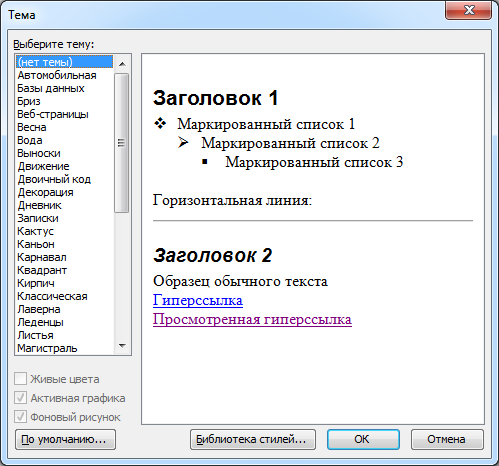Image resolution: width=499 pixels, height=466 pixels.
Task: Select the Бриз theme
Action: 65,101
